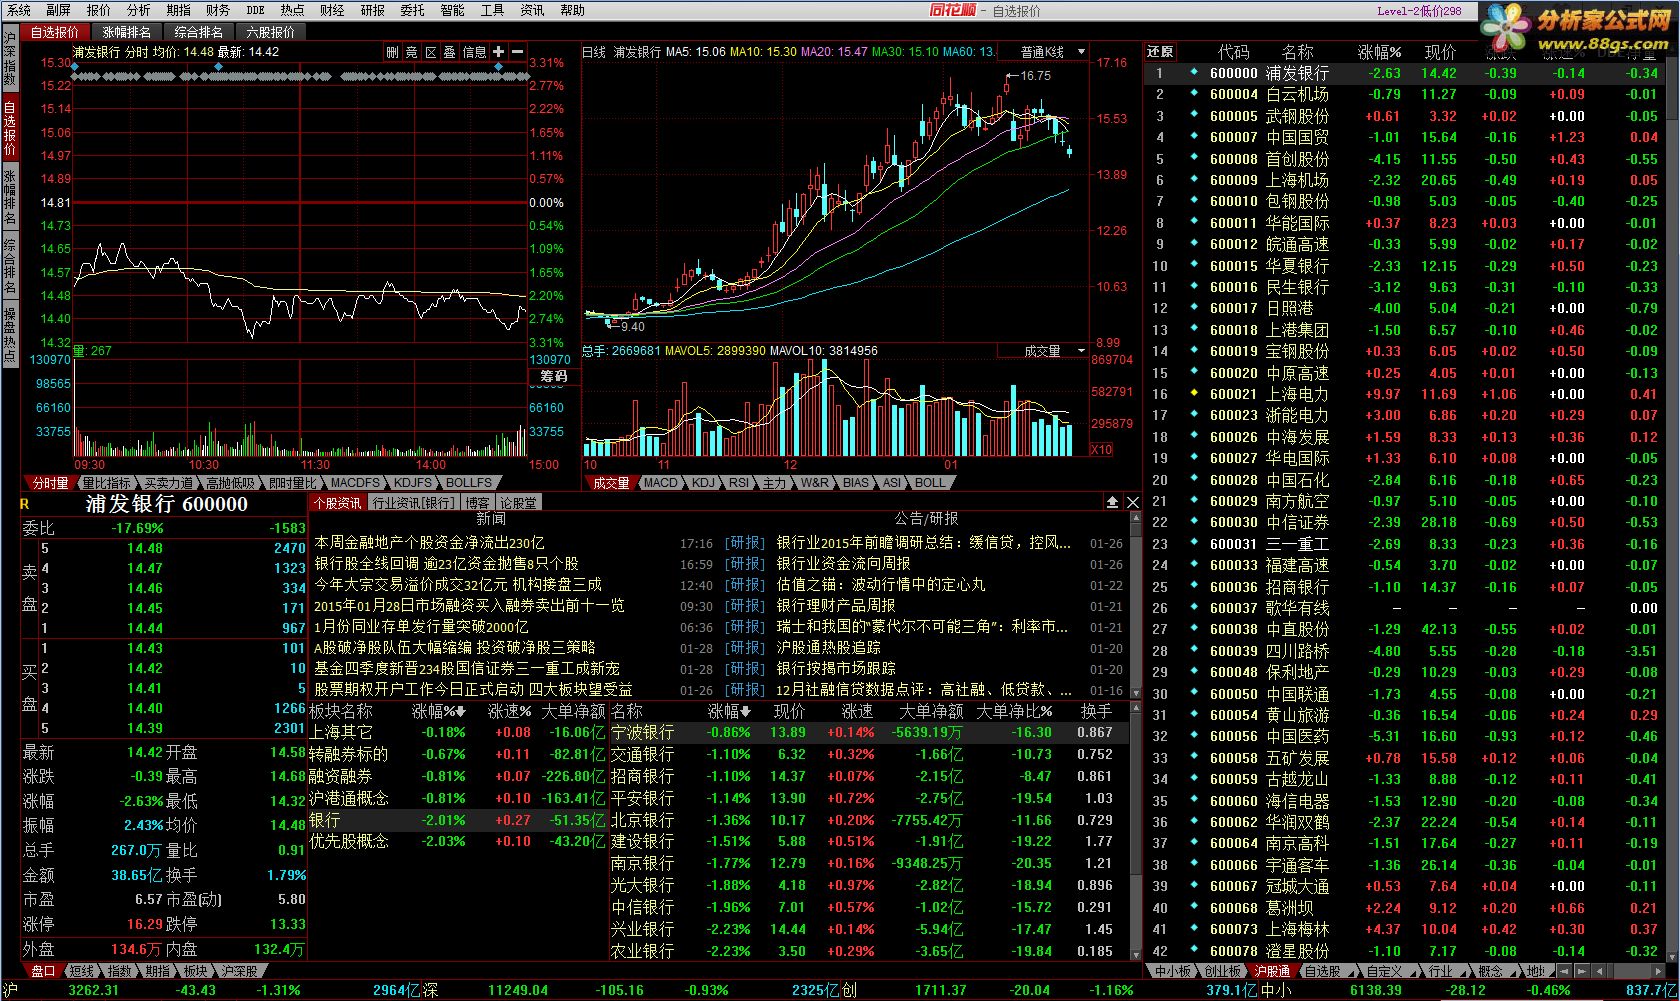The height and width of the screenshot is (1001, 1680).
Task: Open report '估值之锚：波动行情中的定心丸'
Action: pyautogui.click(x=880, y=585)
